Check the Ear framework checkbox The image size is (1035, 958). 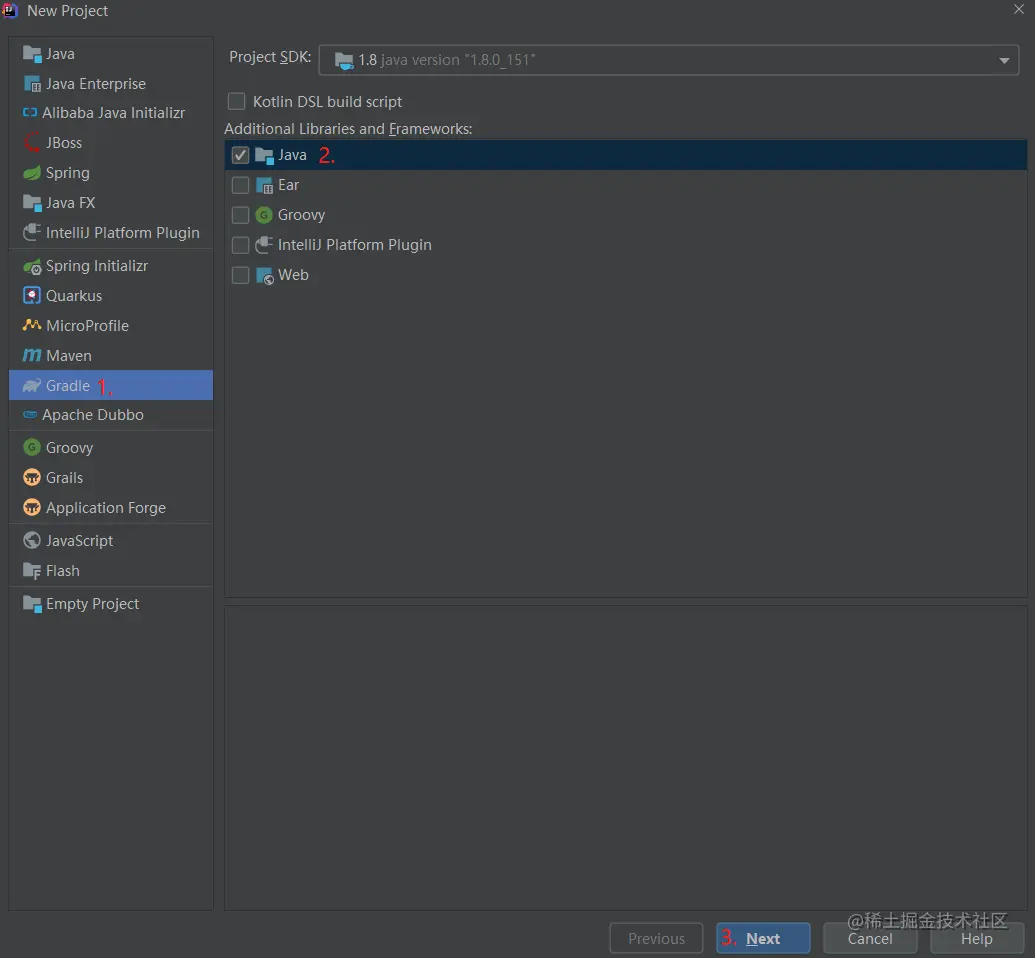240,186
